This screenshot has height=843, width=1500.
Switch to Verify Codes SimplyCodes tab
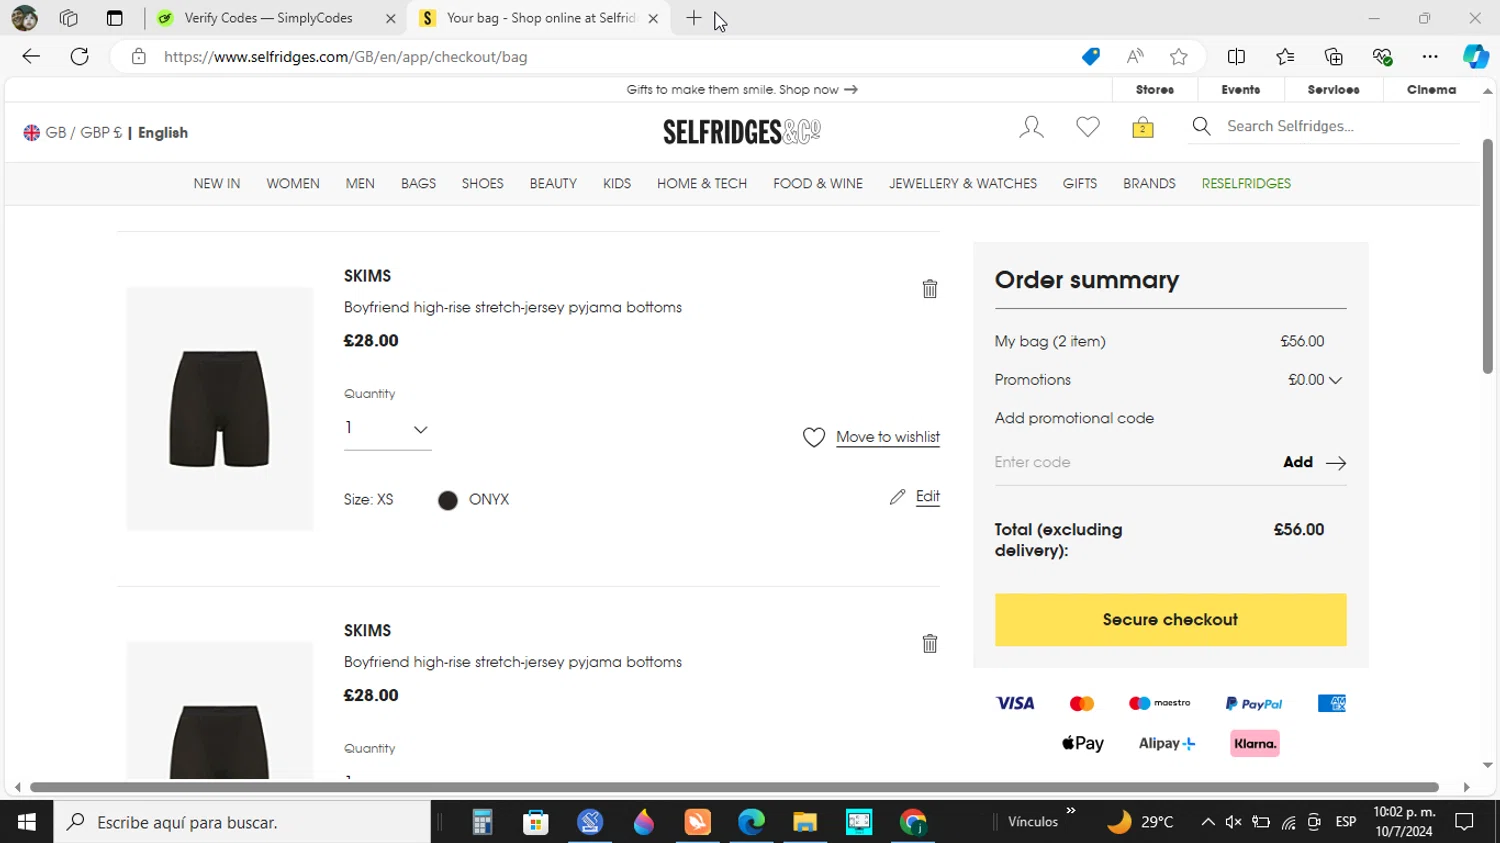[x=268, y=18]
